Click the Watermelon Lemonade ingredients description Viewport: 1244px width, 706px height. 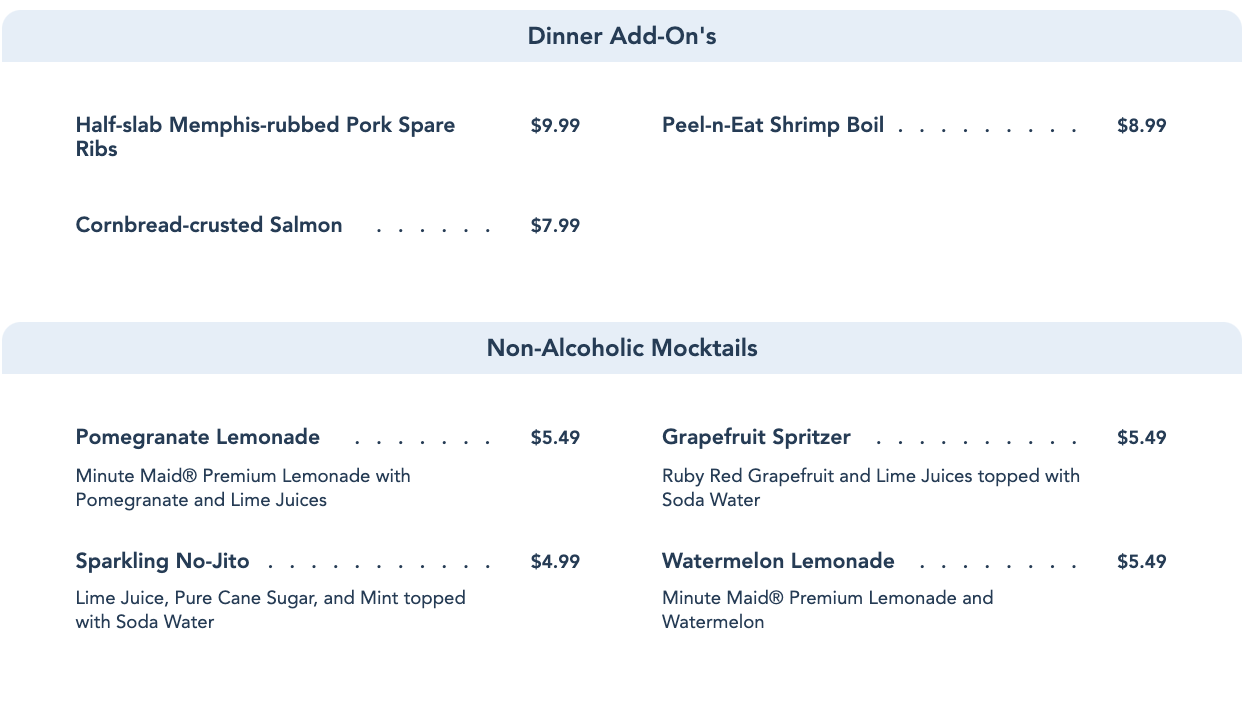(827, 610)
